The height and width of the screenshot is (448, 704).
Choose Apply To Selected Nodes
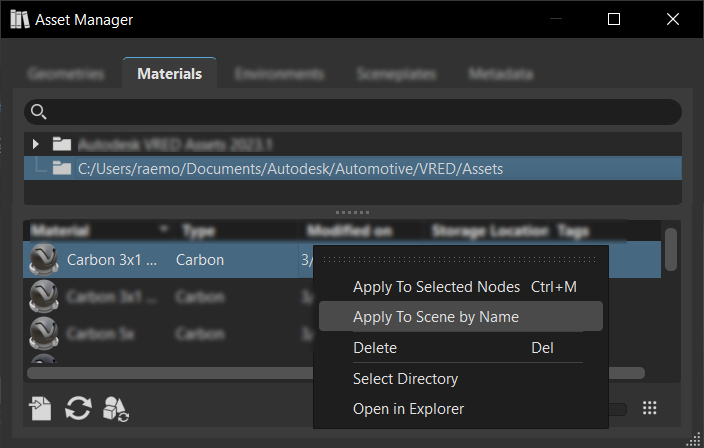tap(436, 287)
